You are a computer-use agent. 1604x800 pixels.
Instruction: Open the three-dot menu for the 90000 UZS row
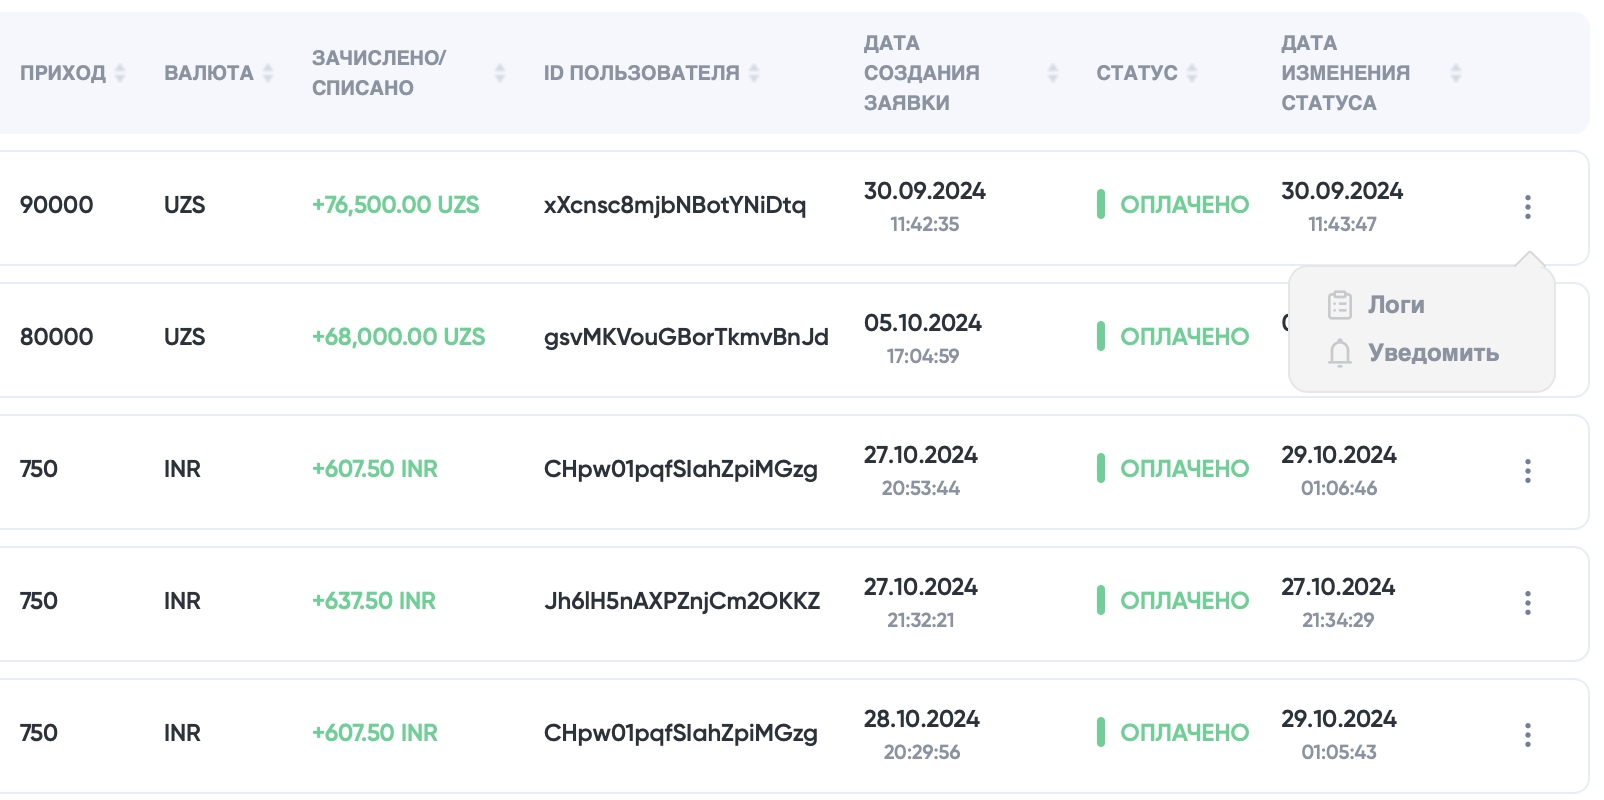[x=1527, y=207]
